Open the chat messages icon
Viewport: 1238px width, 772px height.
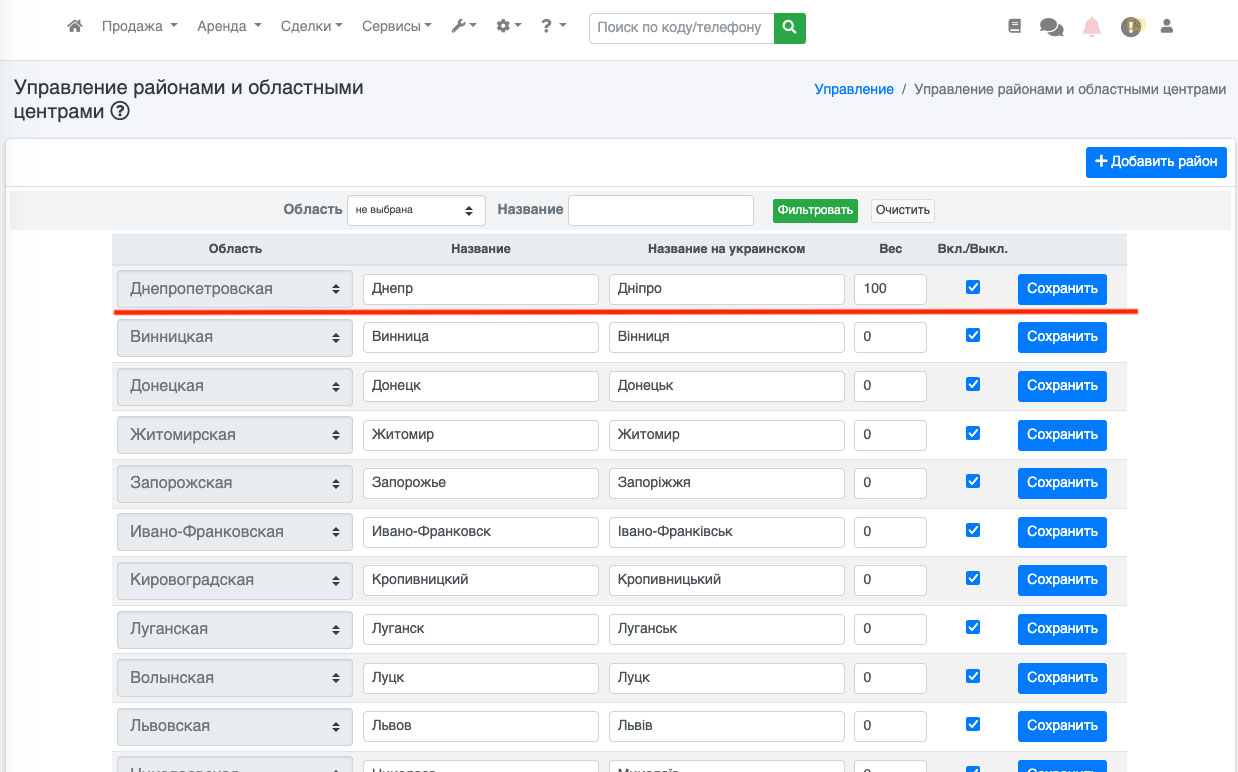click(x=1051, y=28)
